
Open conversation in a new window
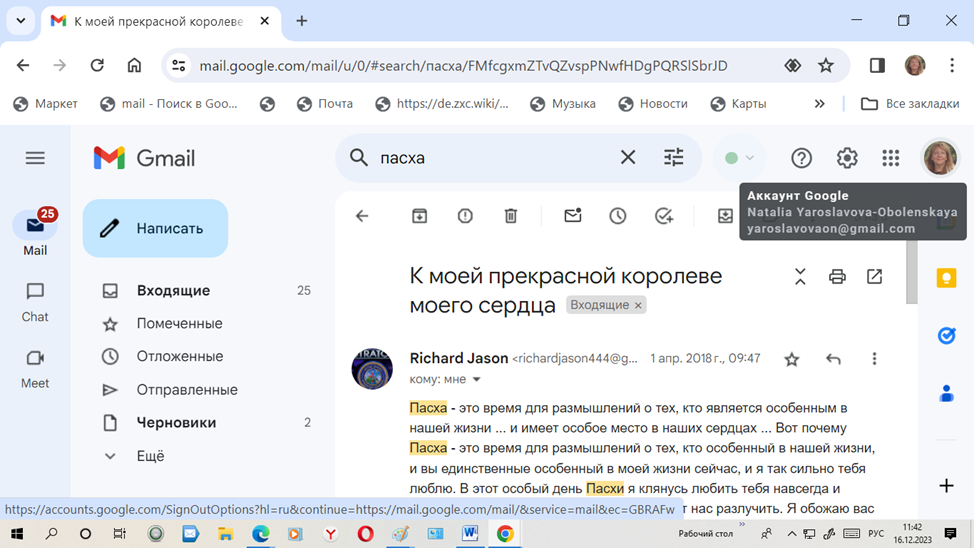(x=875, y=276)
